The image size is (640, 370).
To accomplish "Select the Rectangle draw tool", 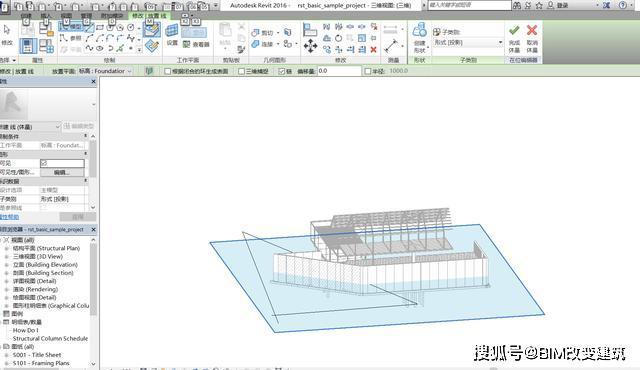I will pyautogui.click(x=100, y=27).
